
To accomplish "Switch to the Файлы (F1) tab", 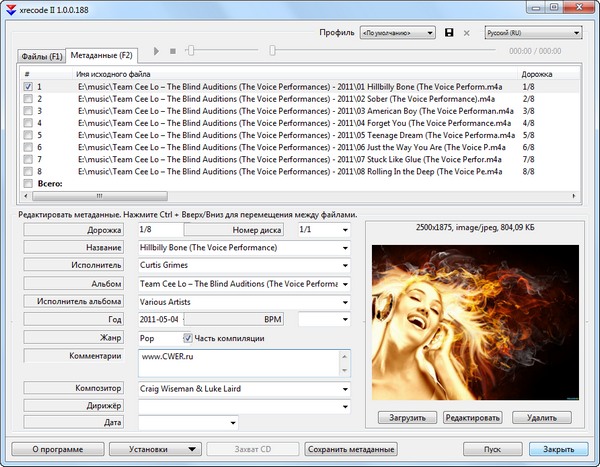I will pyautogui.click(x=39, y=55).
